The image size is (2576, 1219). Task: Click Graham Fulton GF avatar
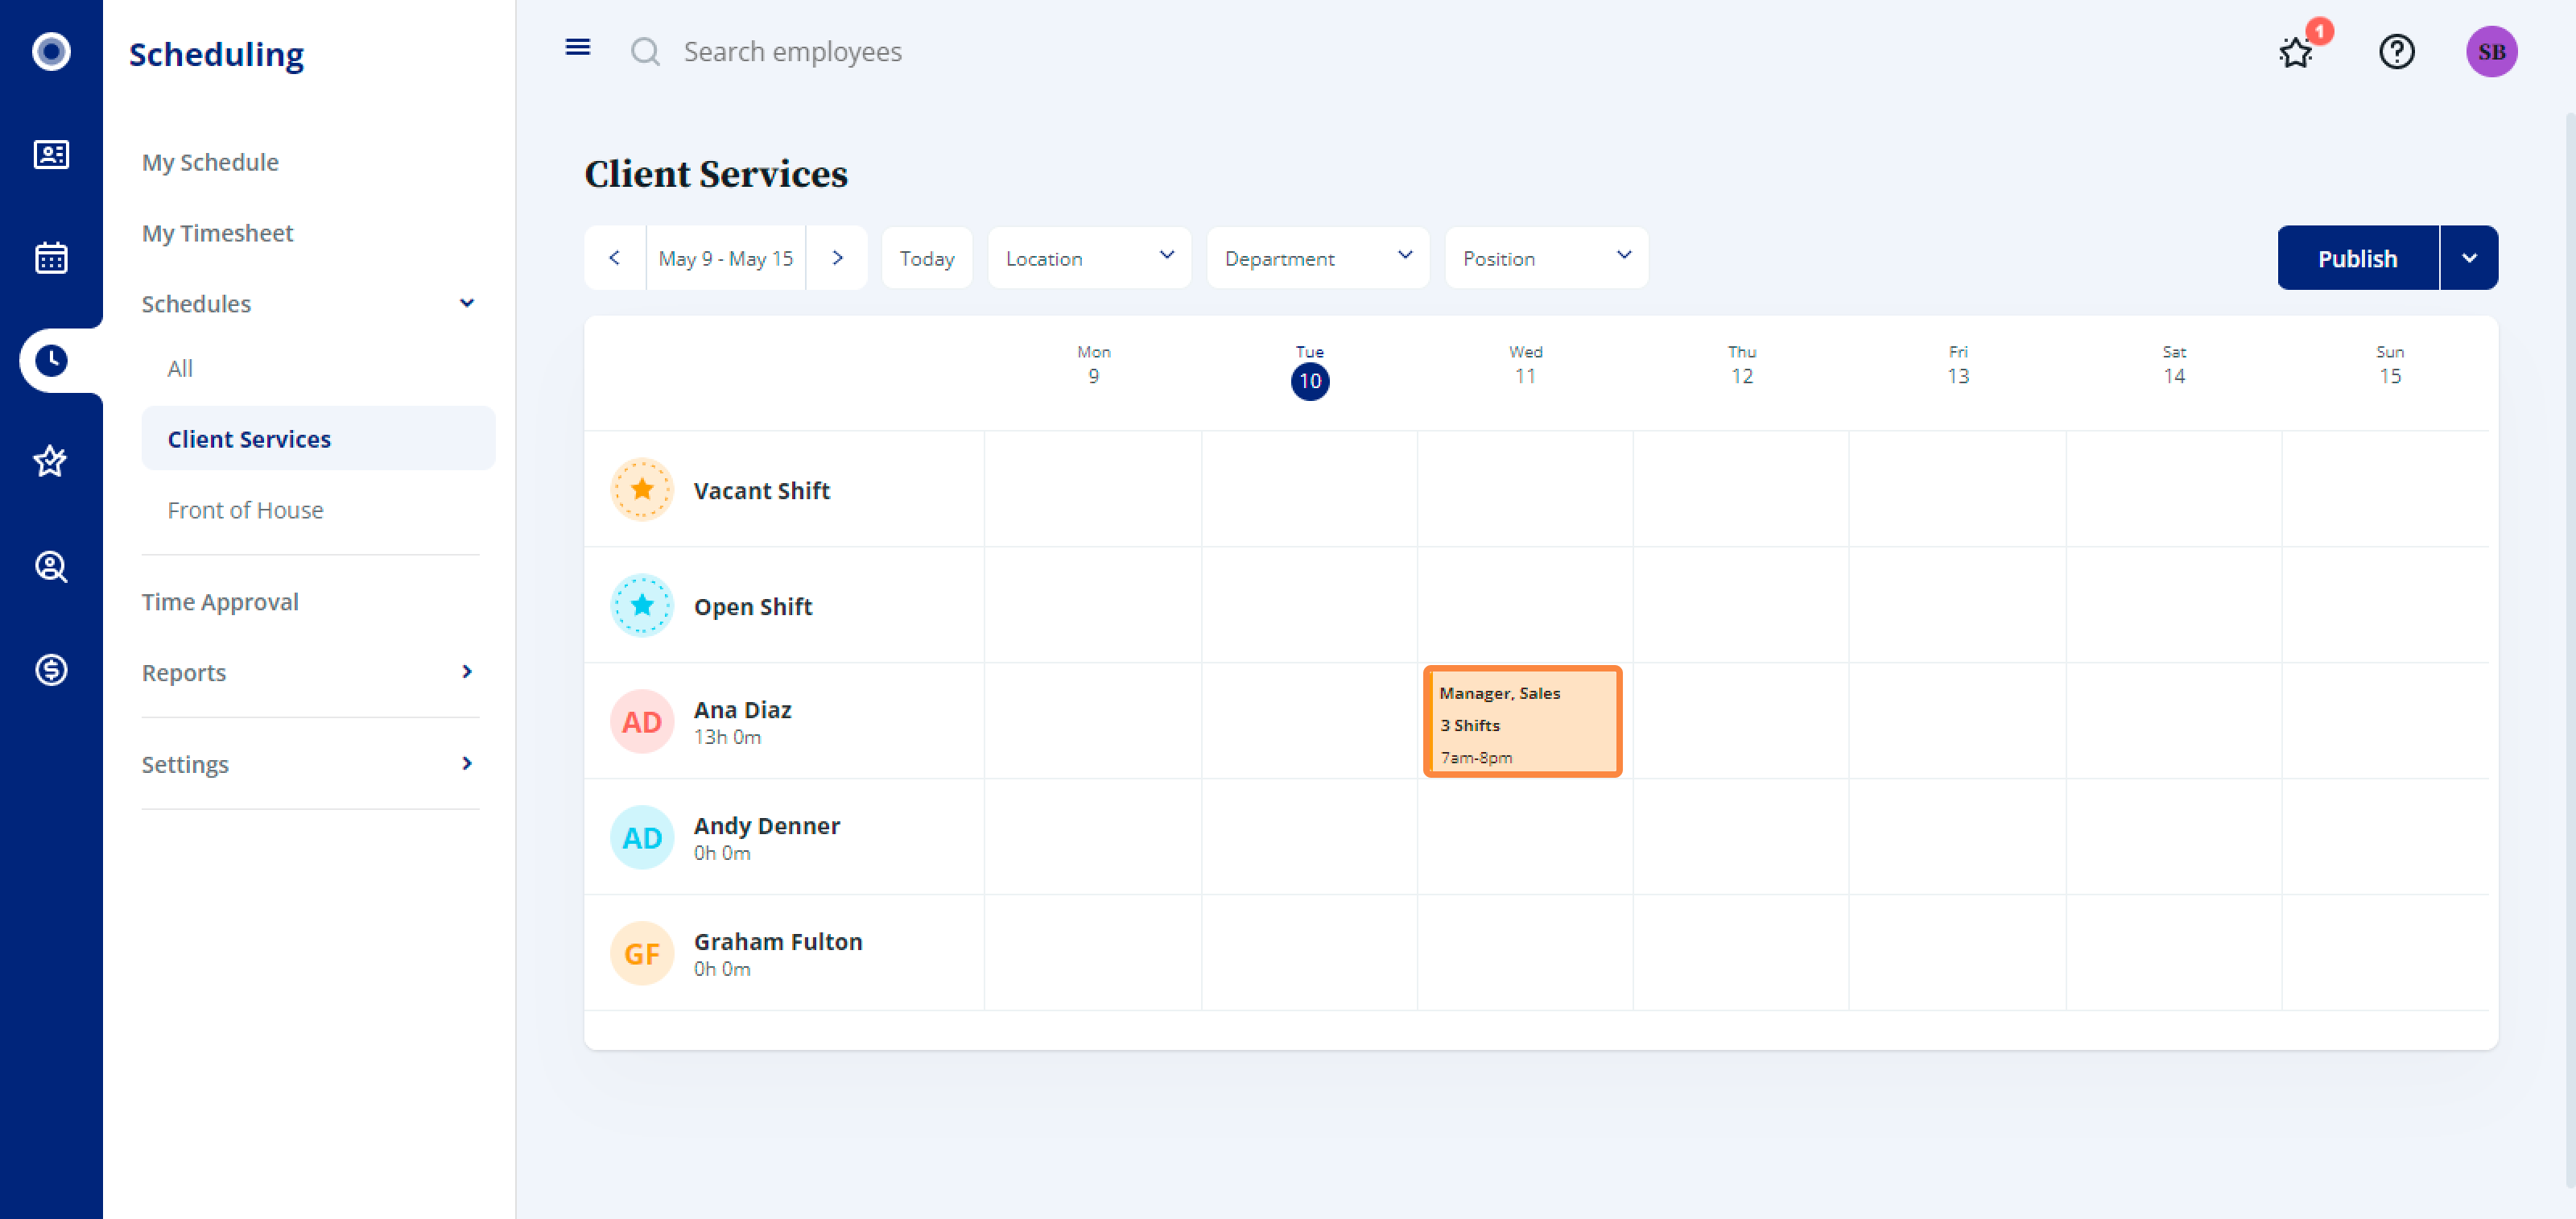[641, 953]
